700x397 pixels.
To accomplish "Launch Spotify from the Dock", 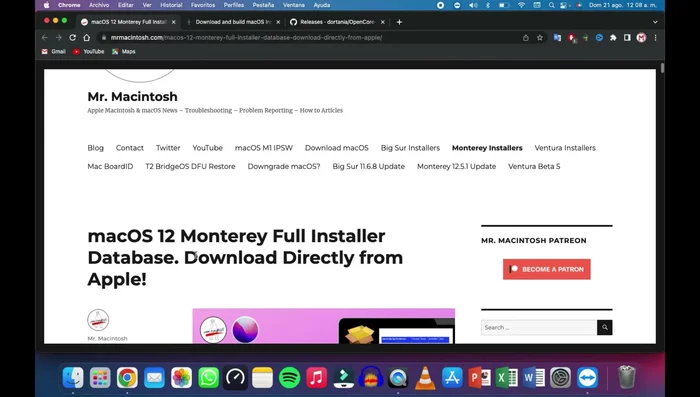I will pos(289,378).
